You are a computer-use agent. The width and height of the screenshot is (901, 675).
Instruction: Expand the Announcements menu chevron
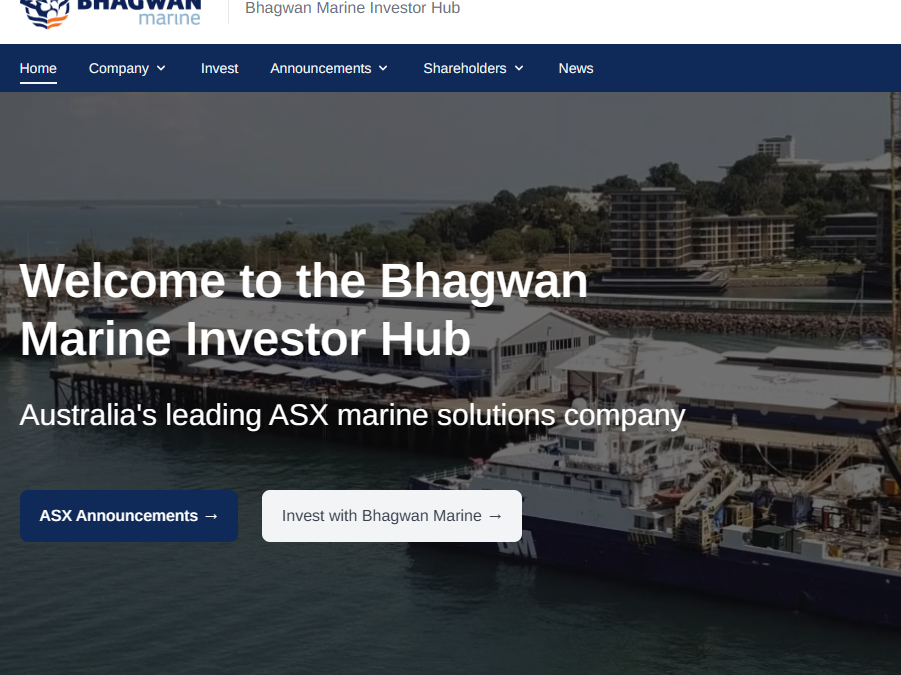383,68
